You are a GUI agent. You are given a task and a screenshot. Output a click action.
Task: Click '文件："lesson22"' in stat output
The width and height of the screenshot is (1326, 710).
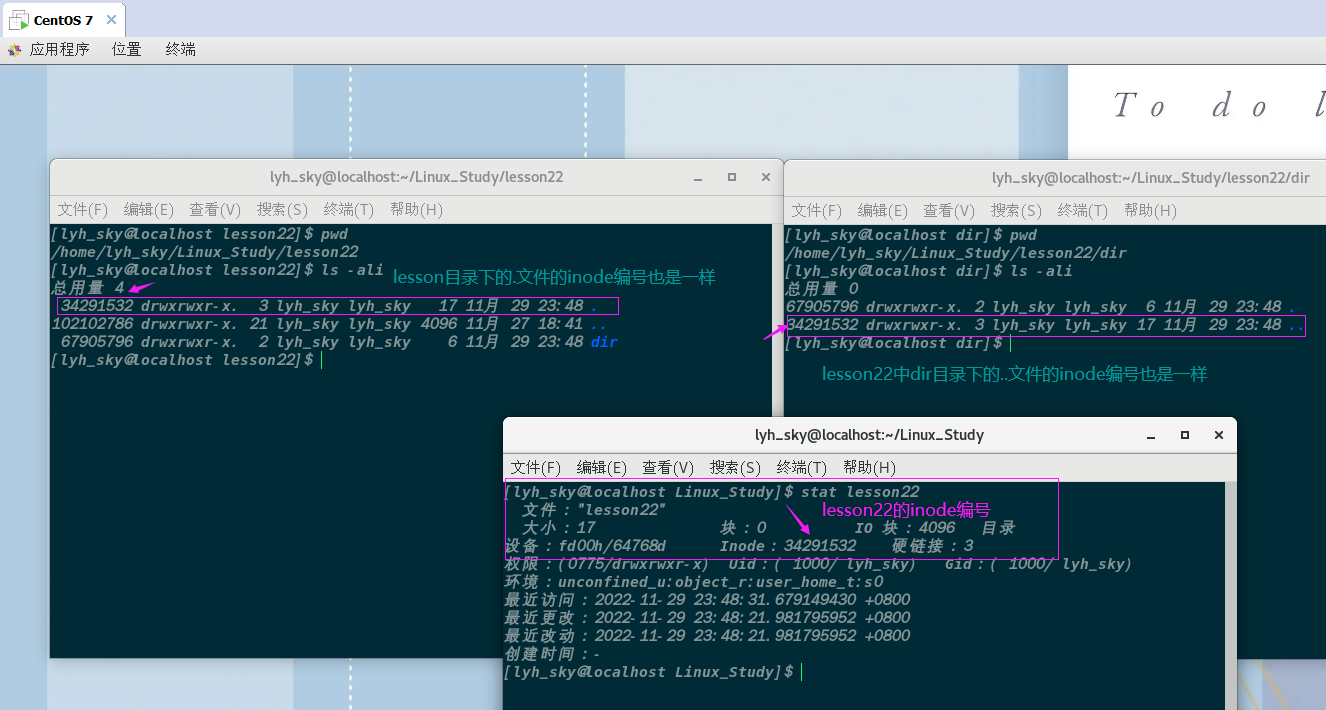pyautogui.click(x=594, y=510)
